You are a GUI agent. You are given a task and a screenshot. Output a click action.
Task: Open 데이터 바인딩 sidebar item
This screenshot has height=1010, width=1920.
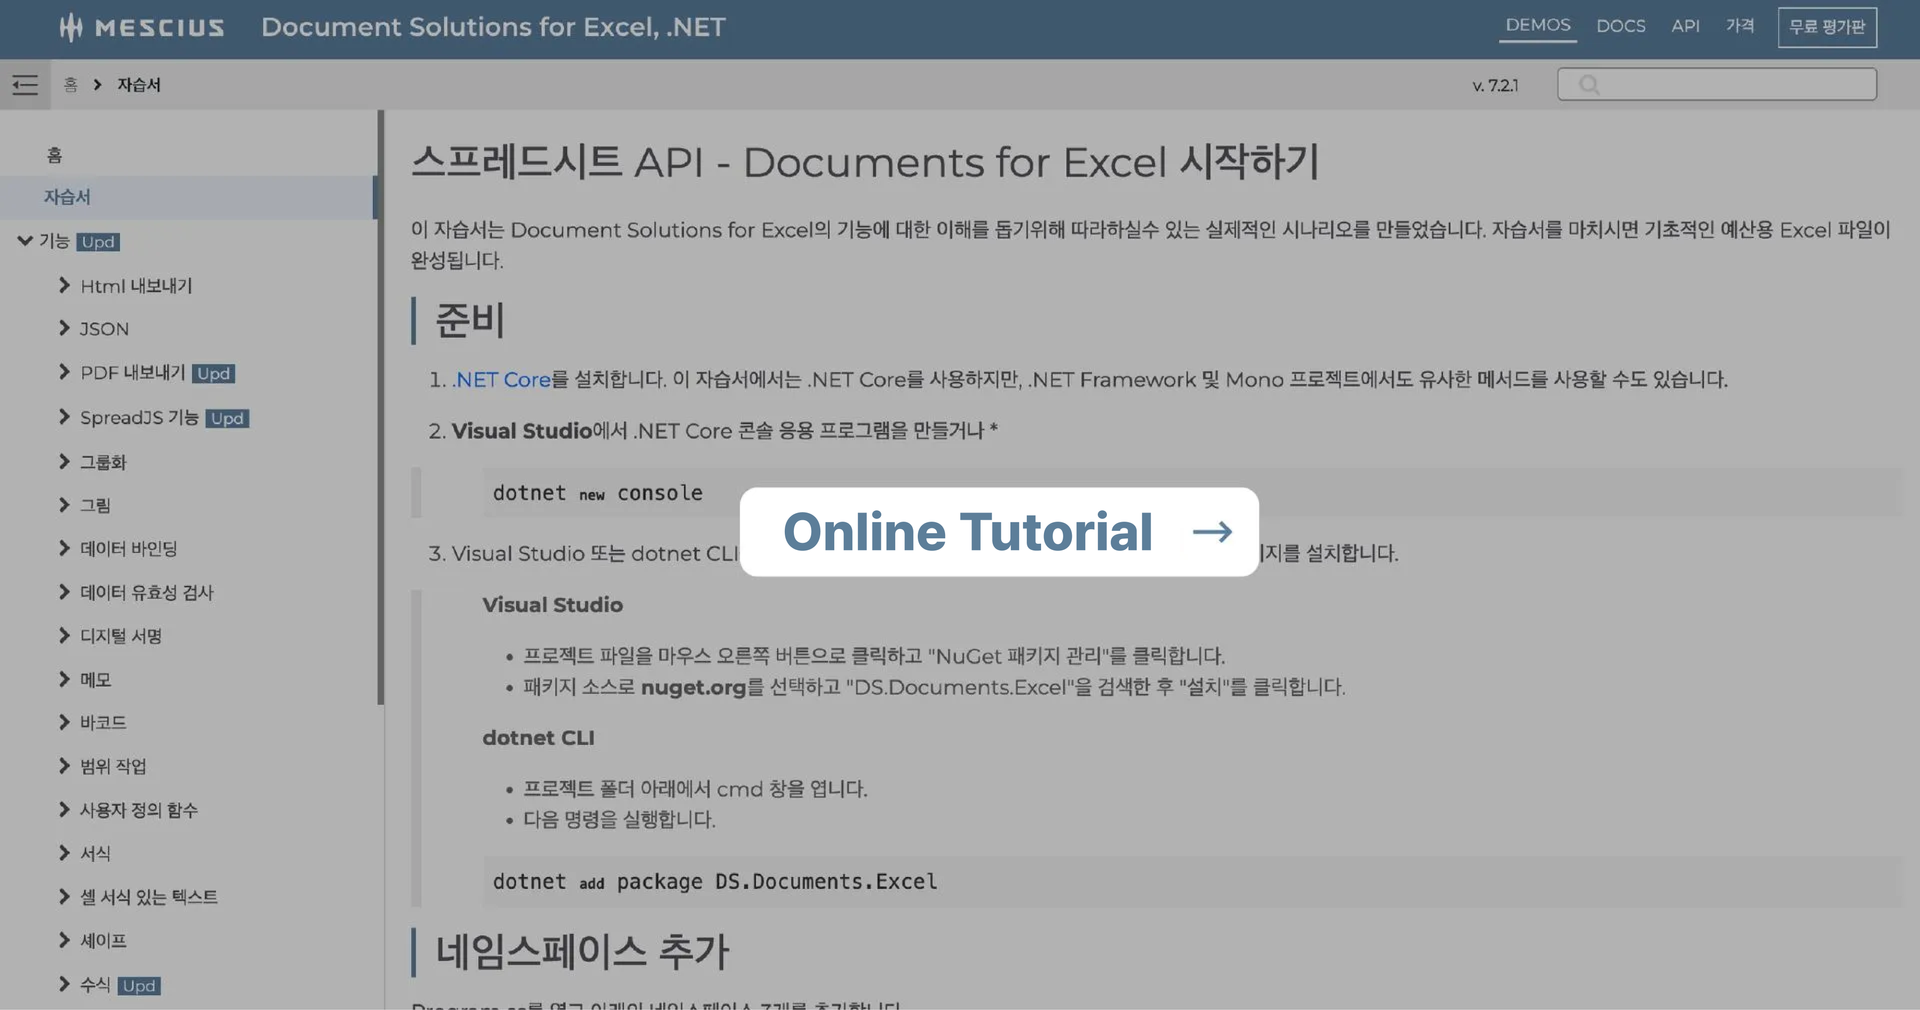tap(129, 549)
